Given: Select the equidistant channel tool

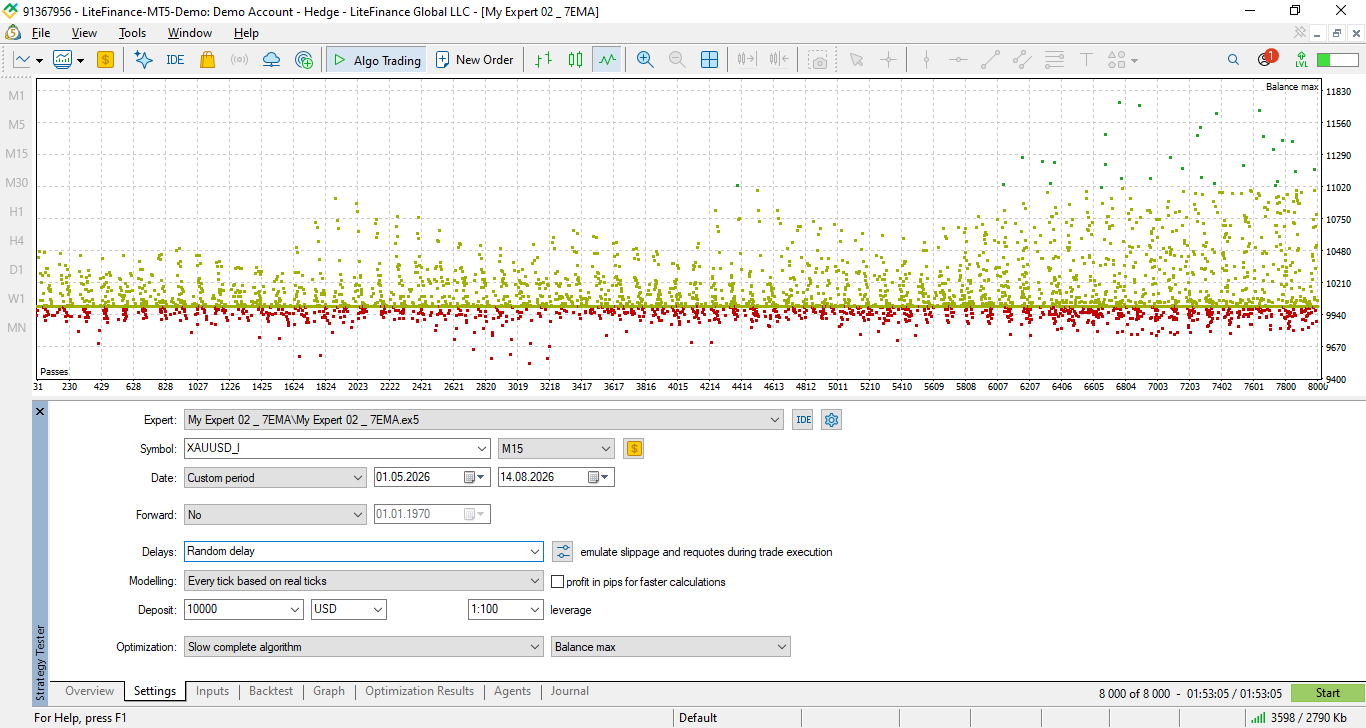Looking at the screenshot, I should pyautogui.click(x=1021, y=60).
